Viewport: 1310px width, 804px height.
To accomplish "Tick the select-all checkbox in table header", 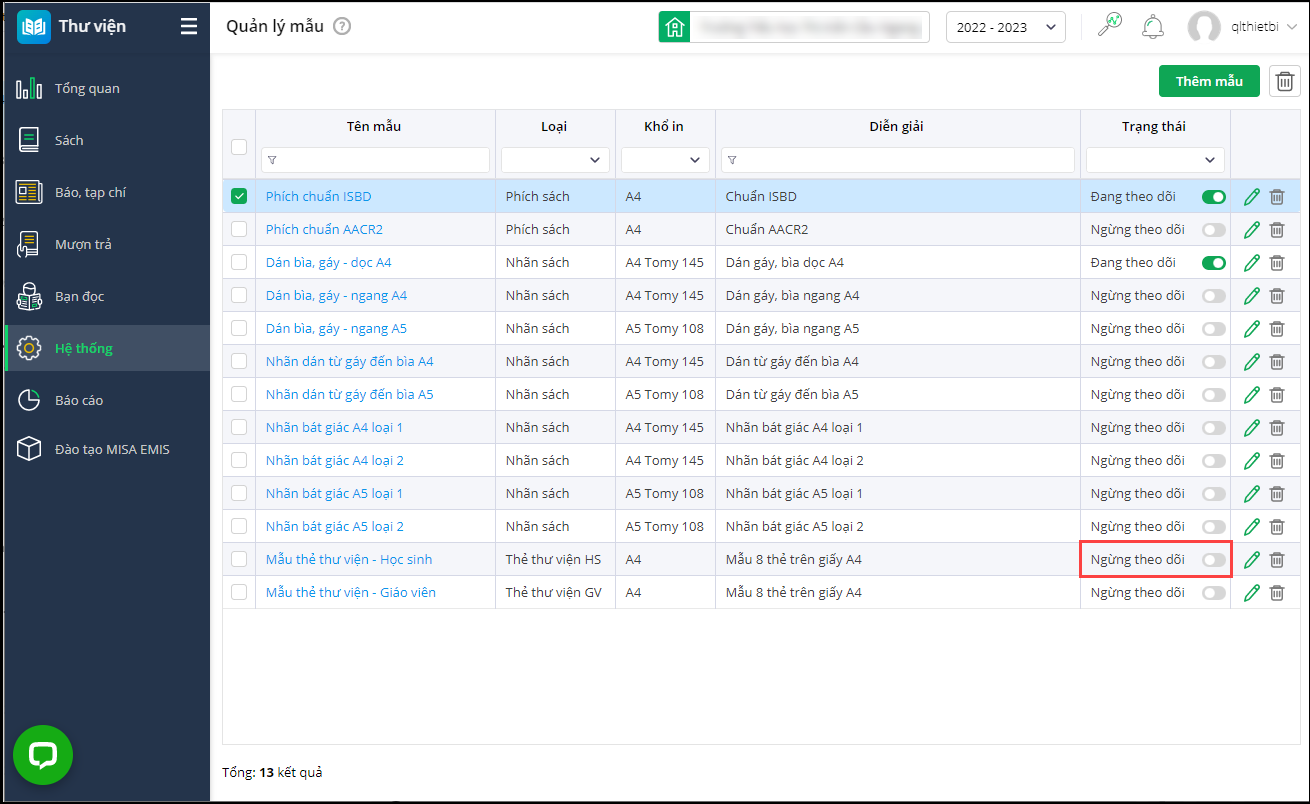I will pyautogui.click(x=239, y=147).
